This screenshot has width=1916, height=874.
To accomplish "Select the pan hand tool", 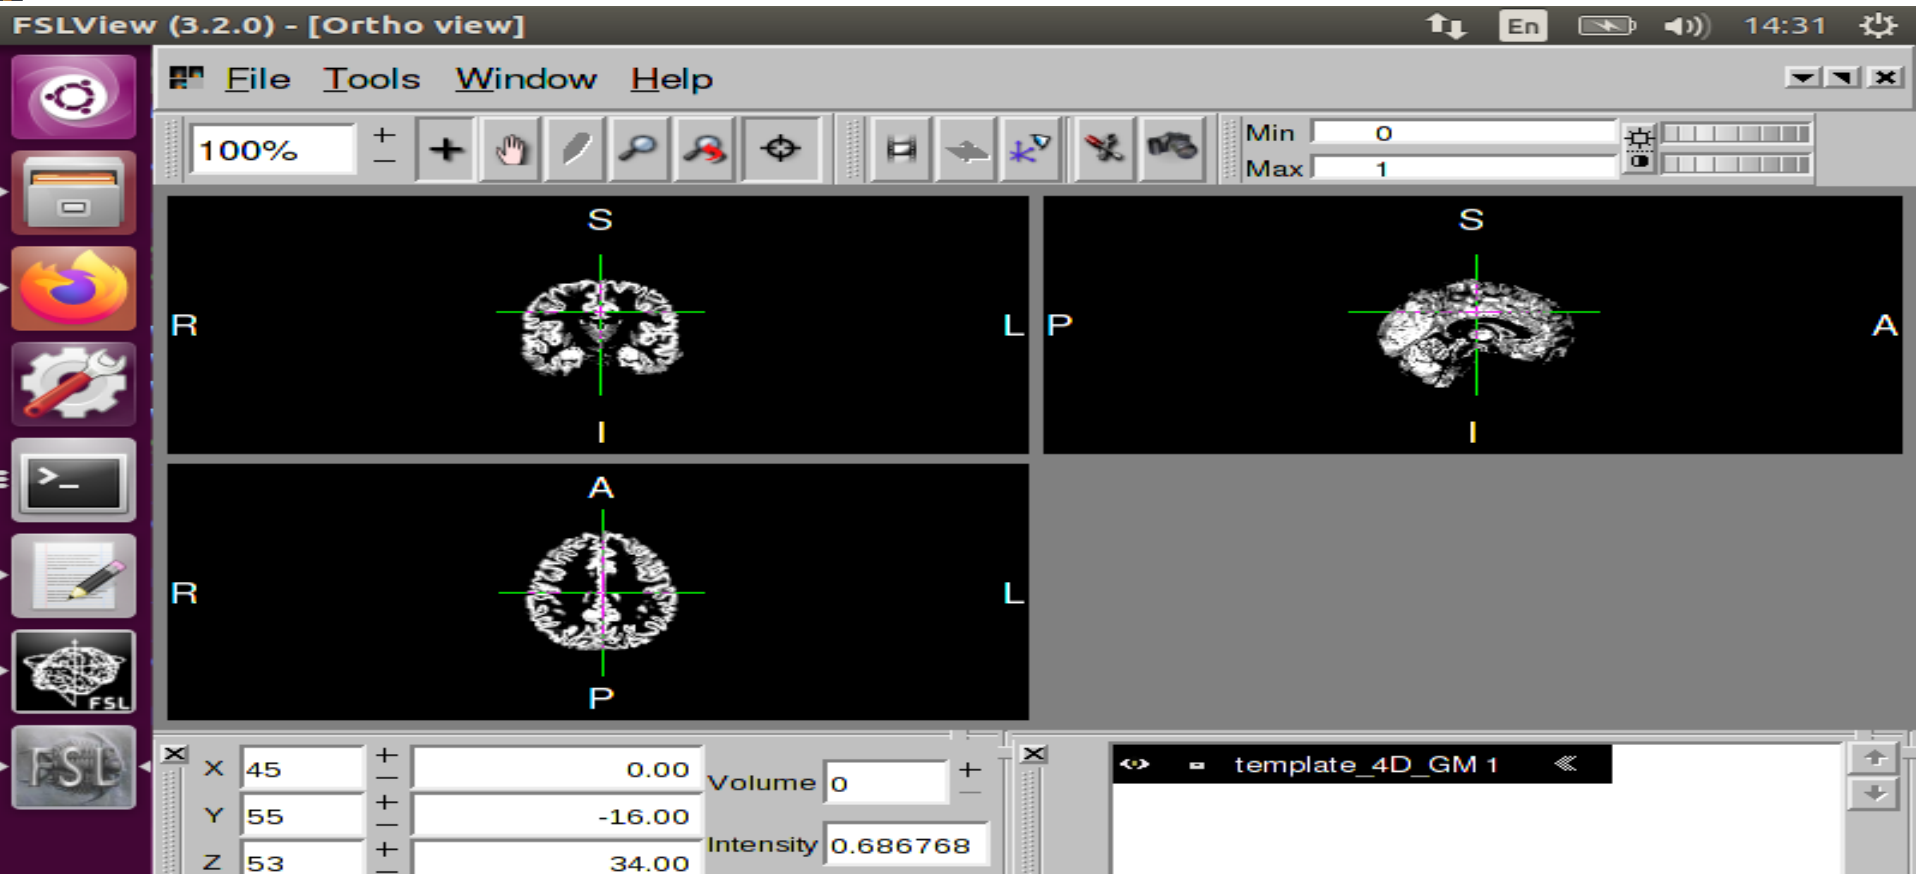I will click(511, 150).
